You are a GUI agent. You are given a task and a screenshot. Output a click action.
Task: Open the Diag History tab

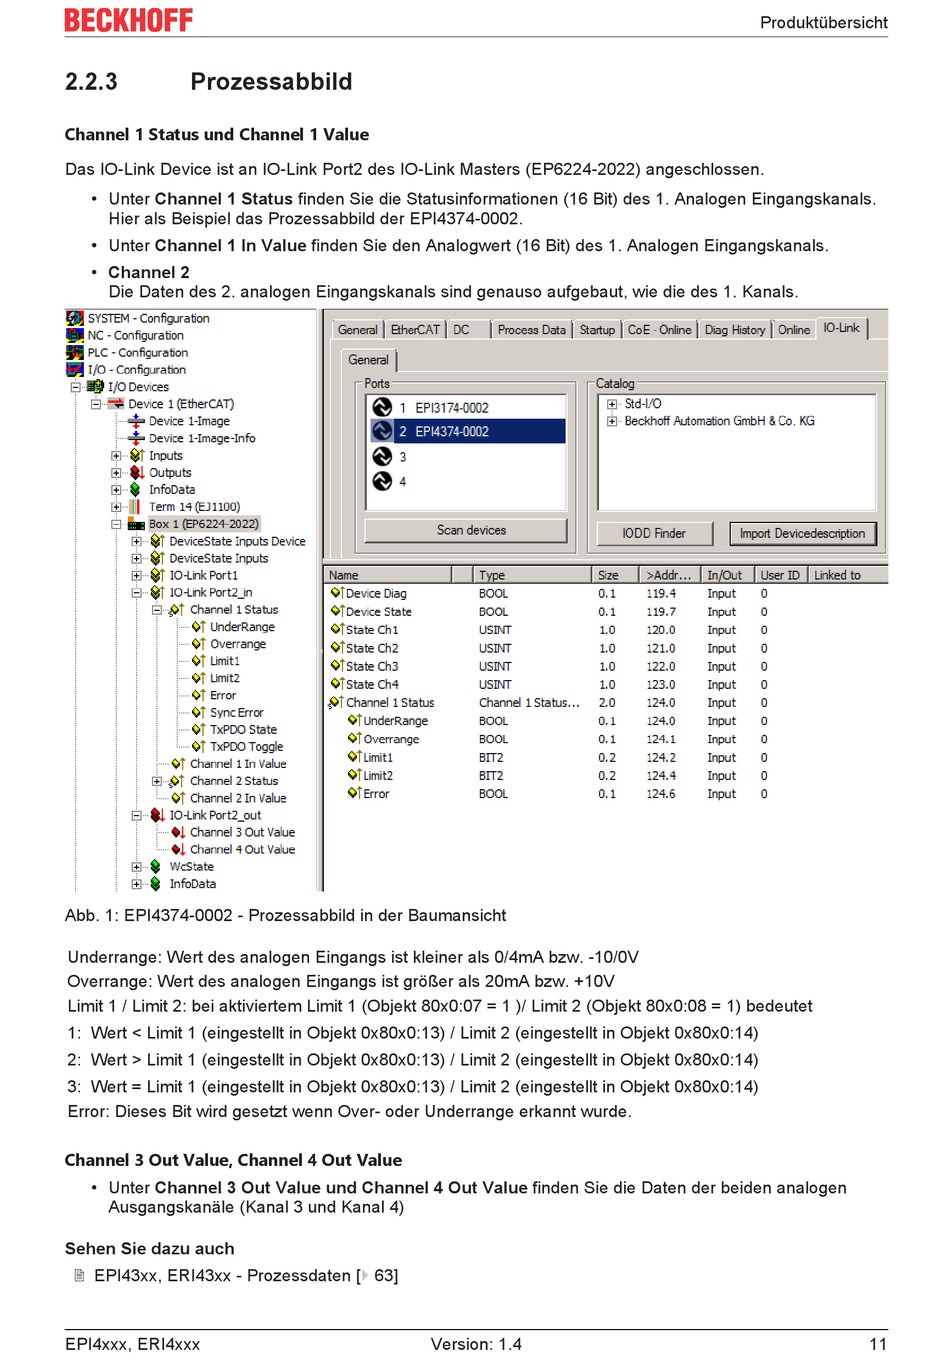735,330
